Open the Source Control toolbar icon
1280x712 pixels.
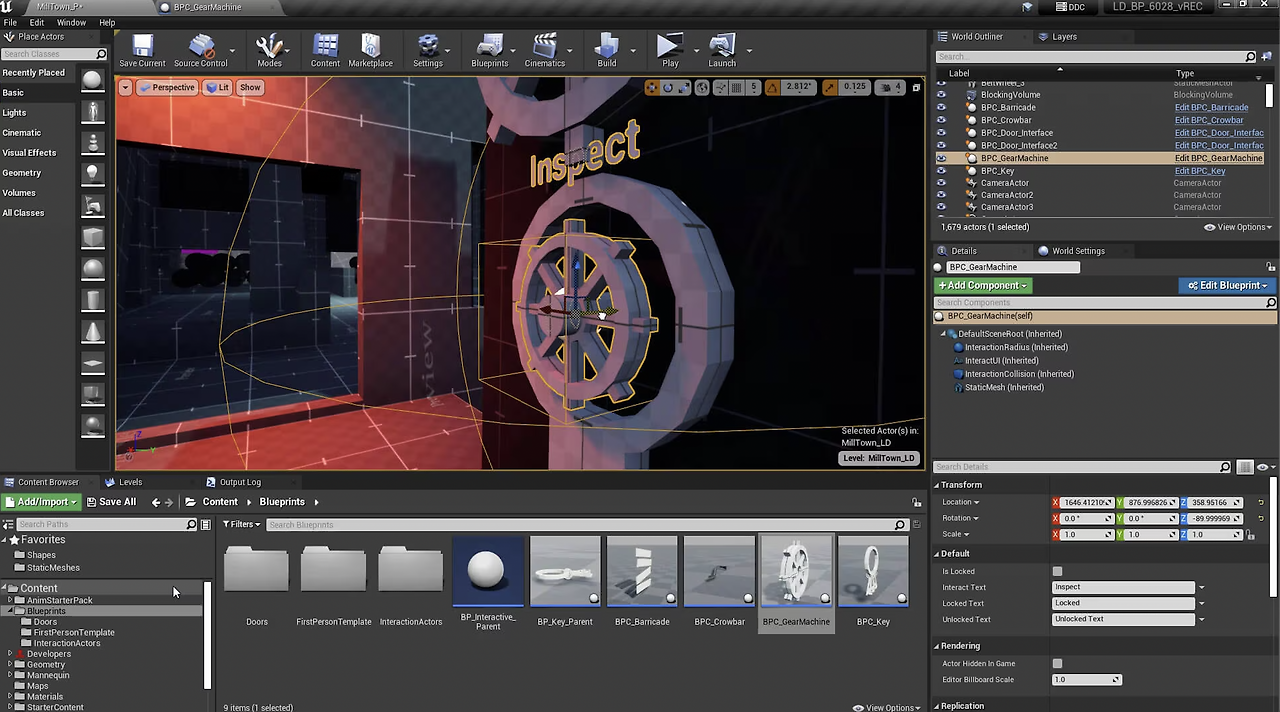201,48
